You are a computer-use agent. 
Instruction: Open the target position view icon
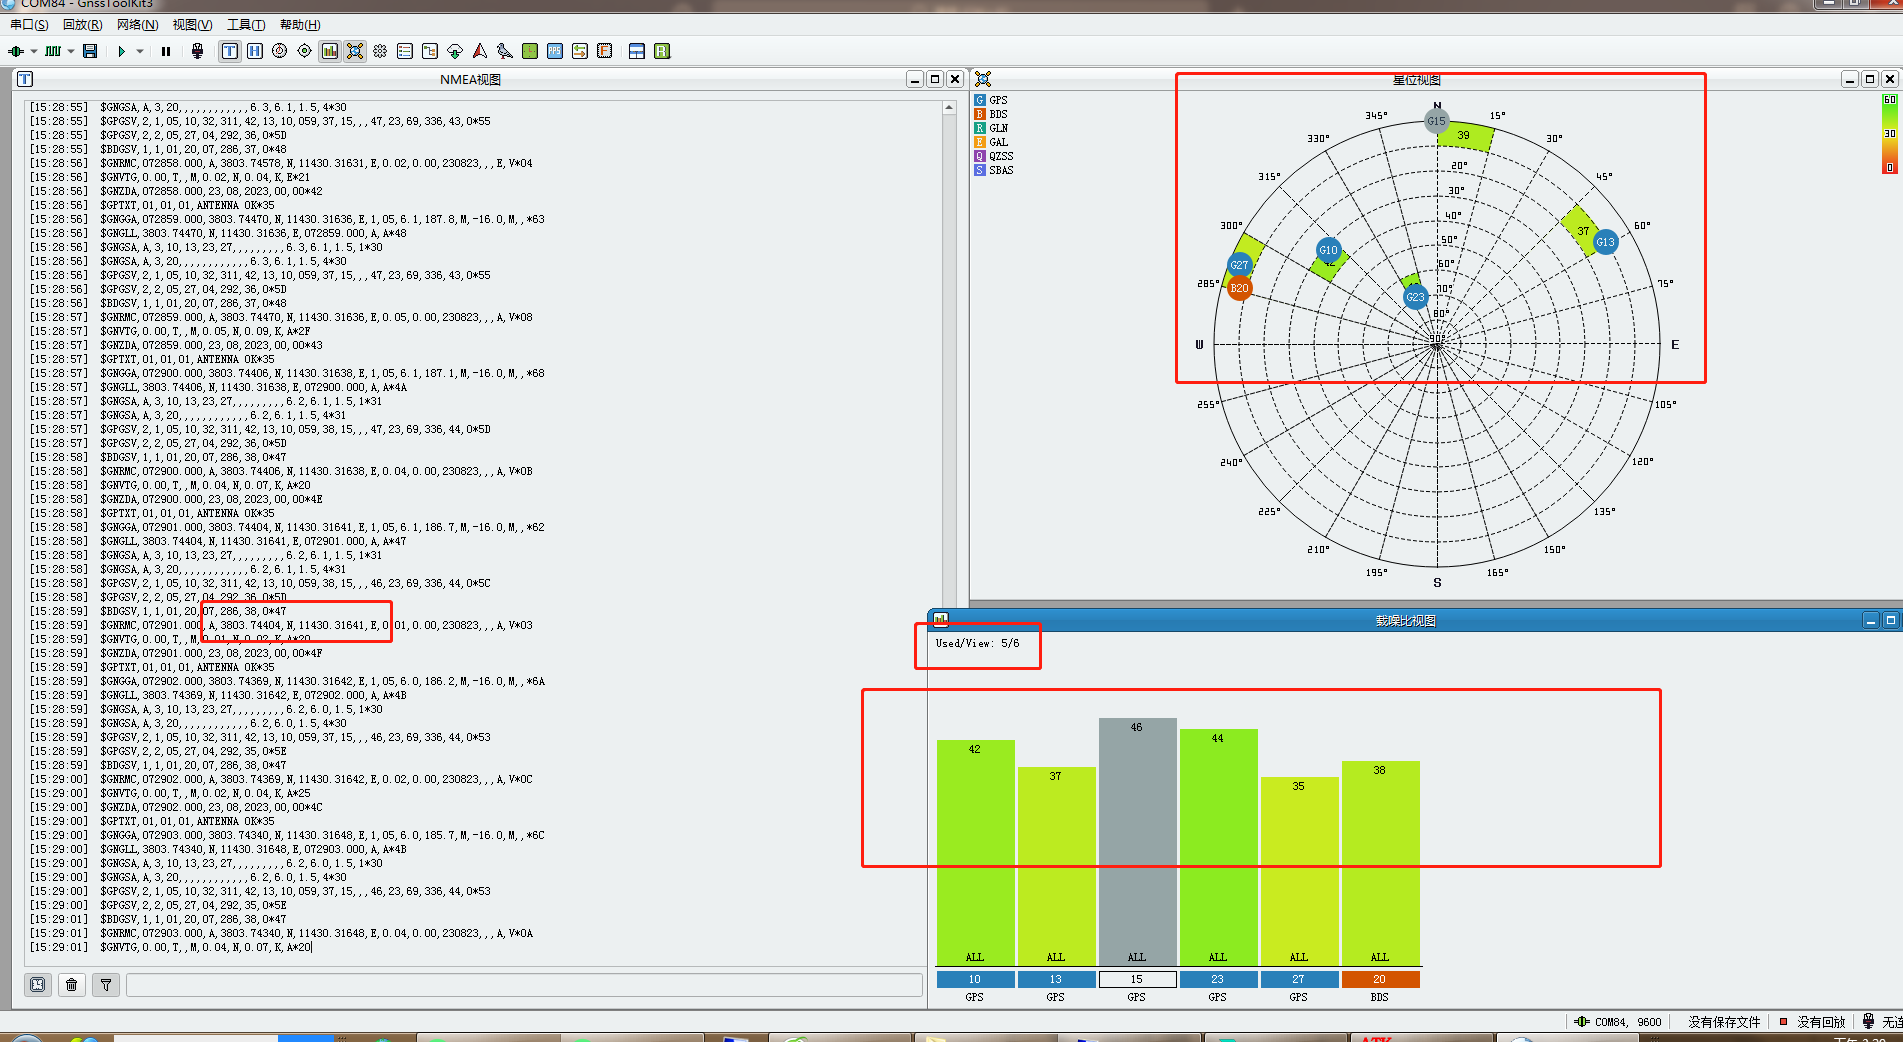305,51
